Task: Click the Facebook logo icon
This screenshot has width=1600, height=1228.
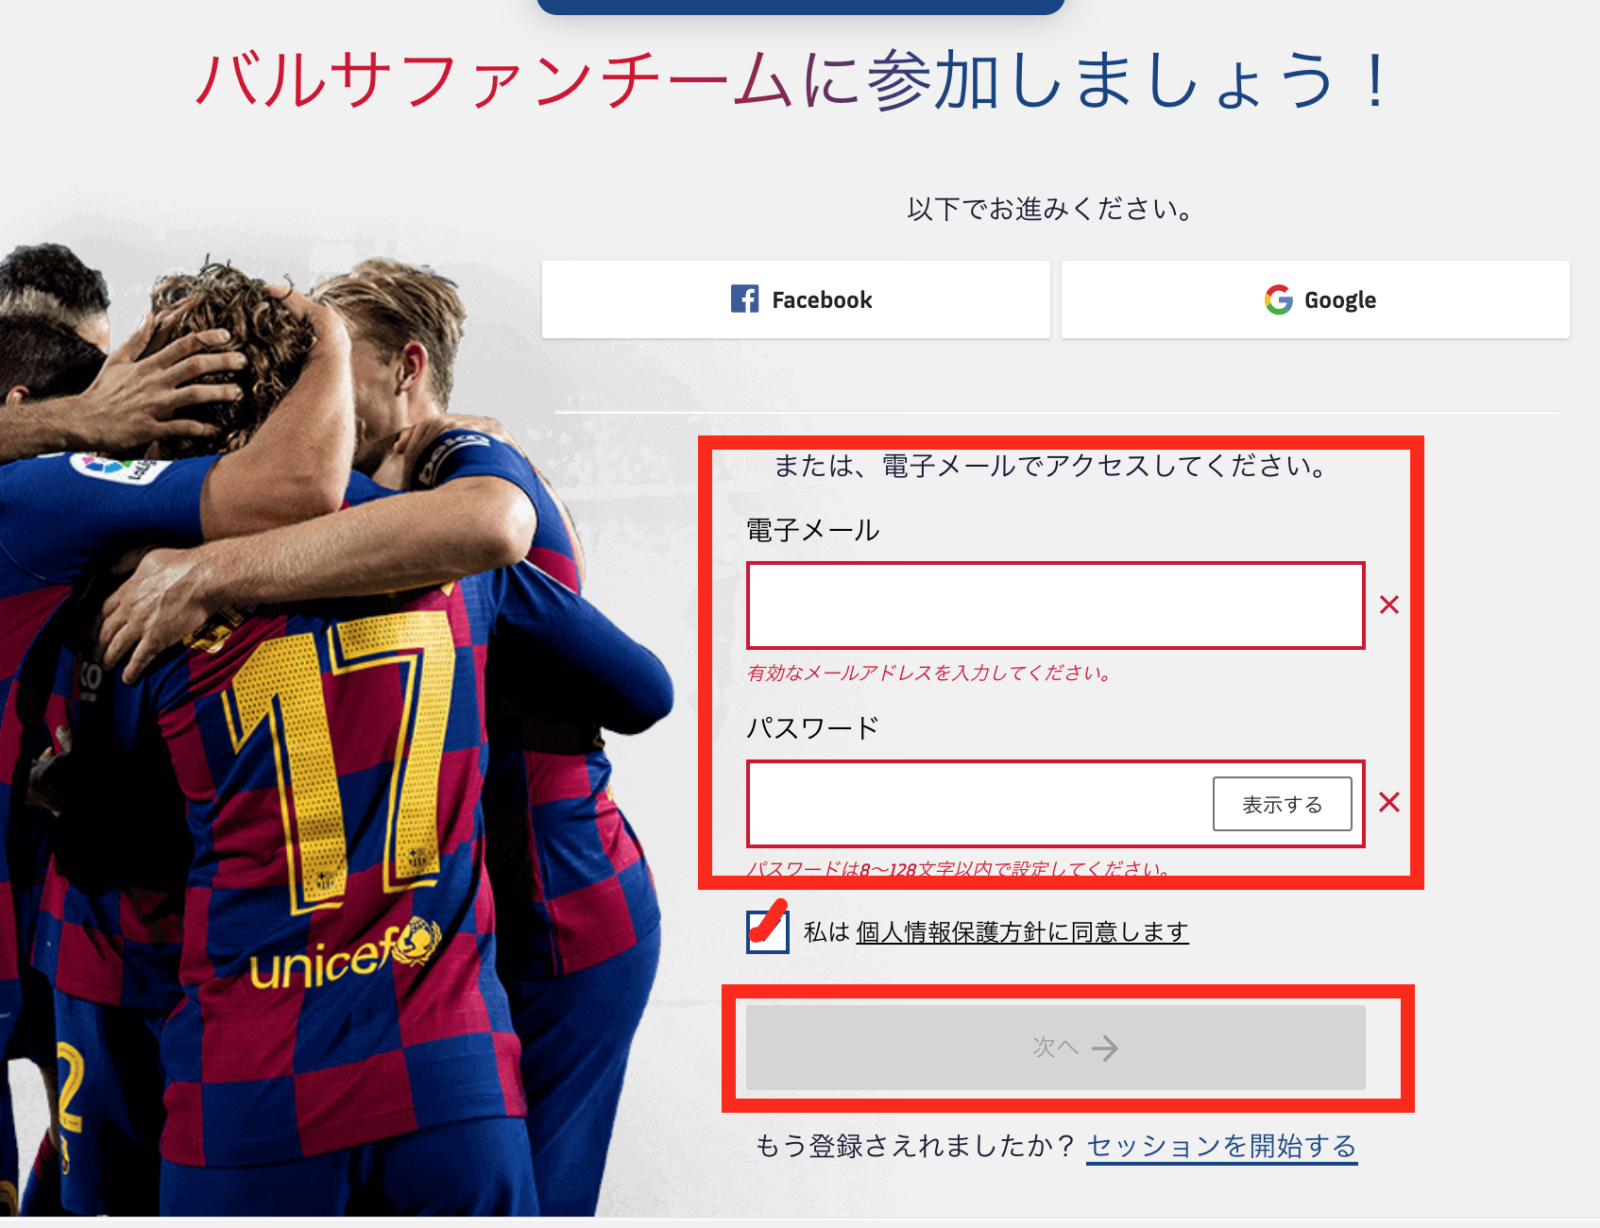Action: pos(744,299)
